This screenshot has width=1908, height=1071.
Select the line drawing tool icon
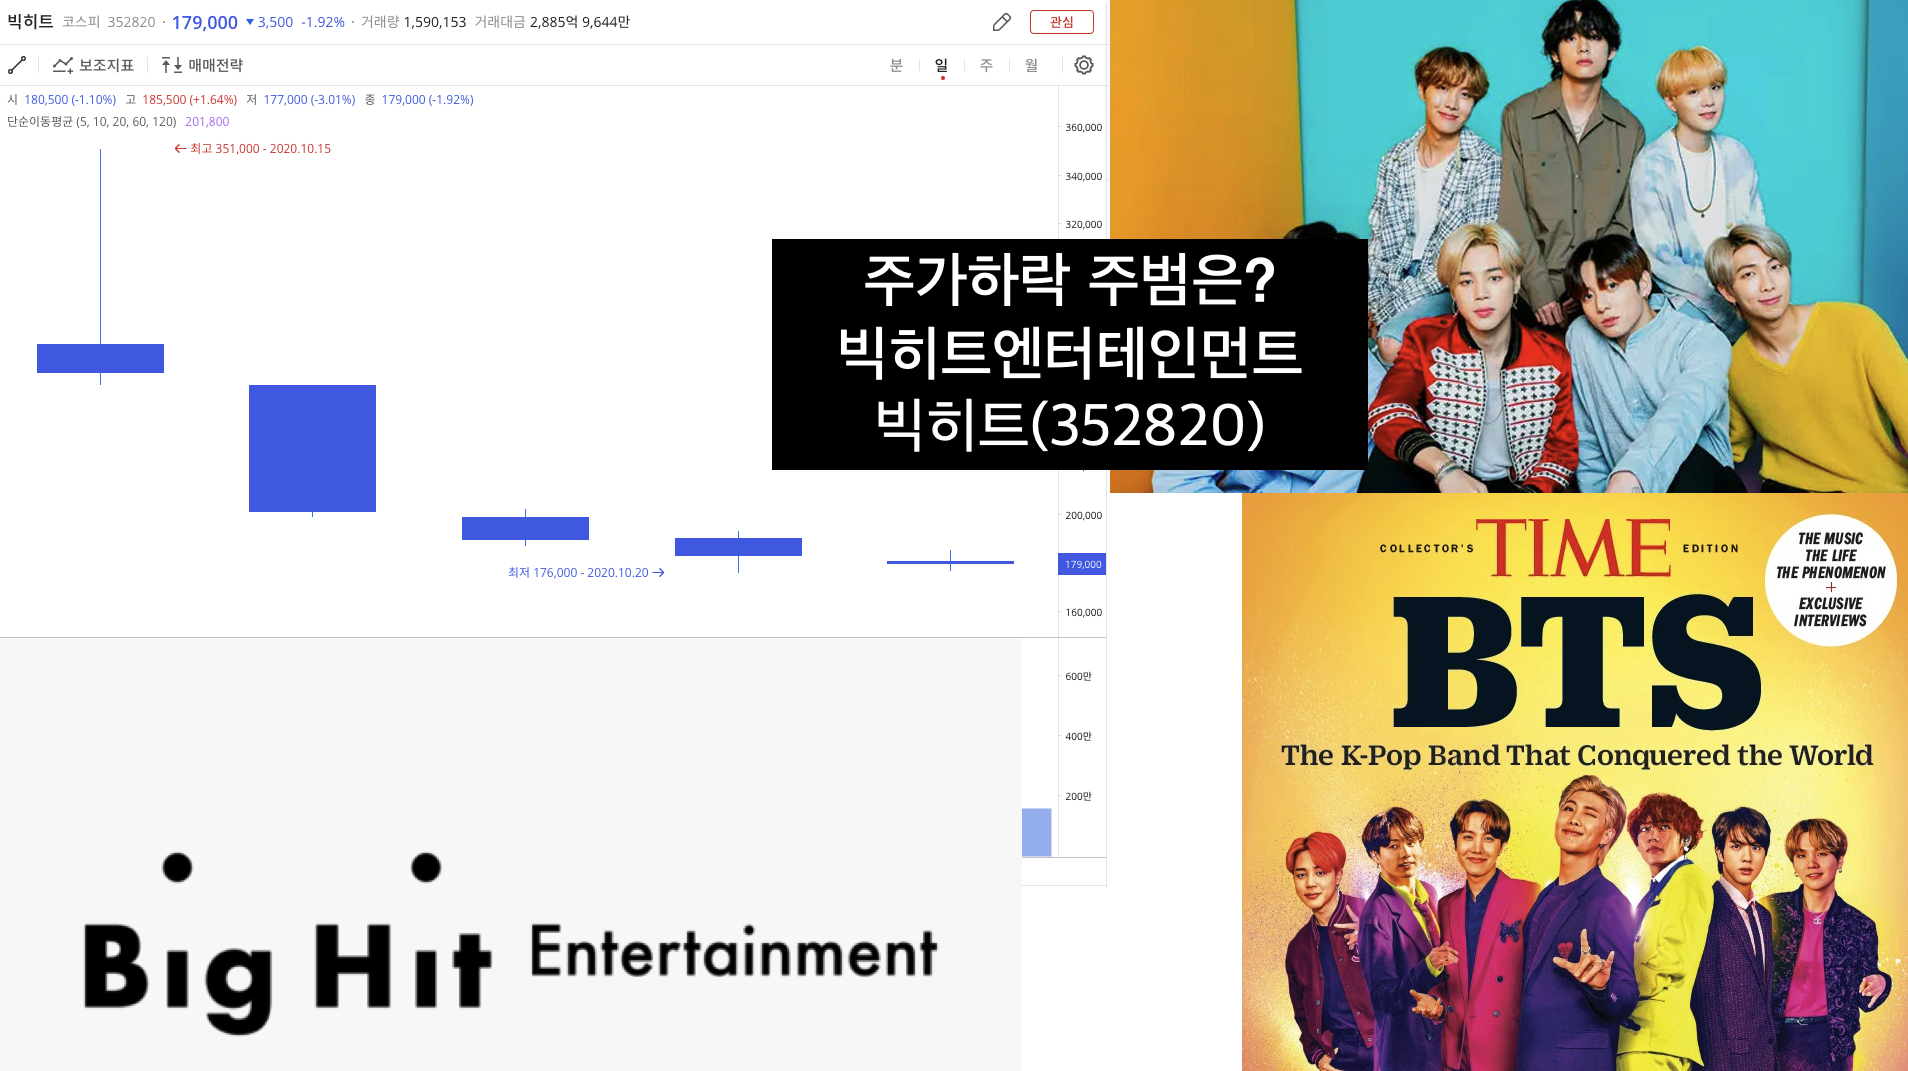17,65
